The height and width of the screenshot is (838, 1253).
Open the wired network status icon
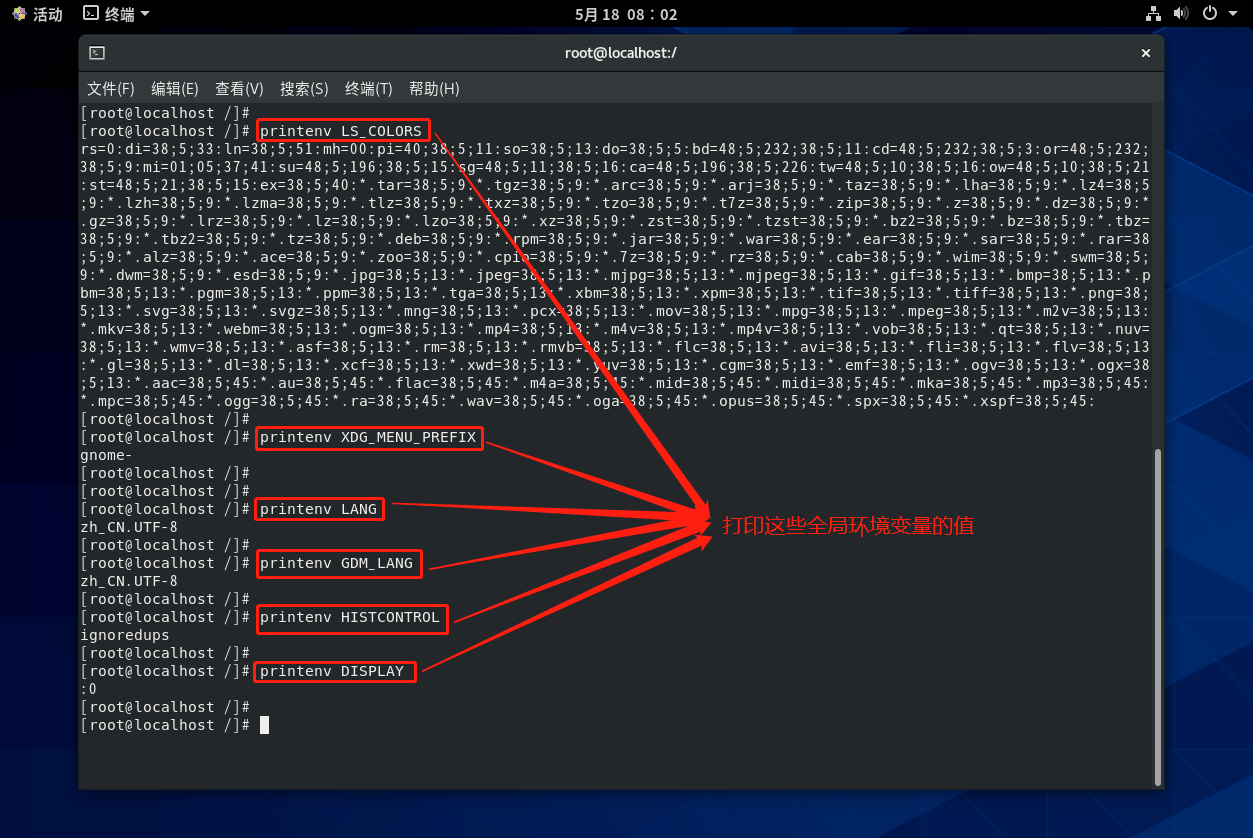1153,14
